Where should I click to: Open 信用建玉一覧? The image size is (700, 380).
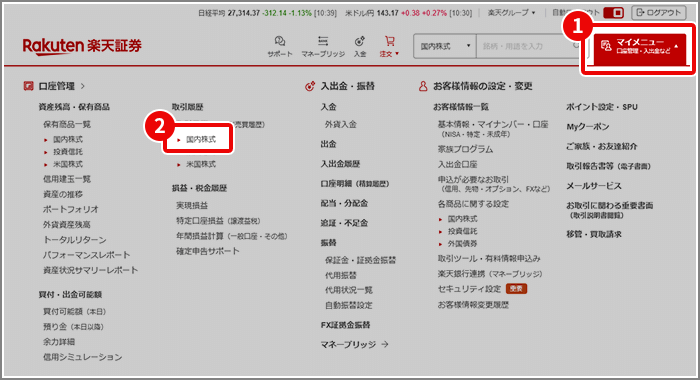coord(67,179)
